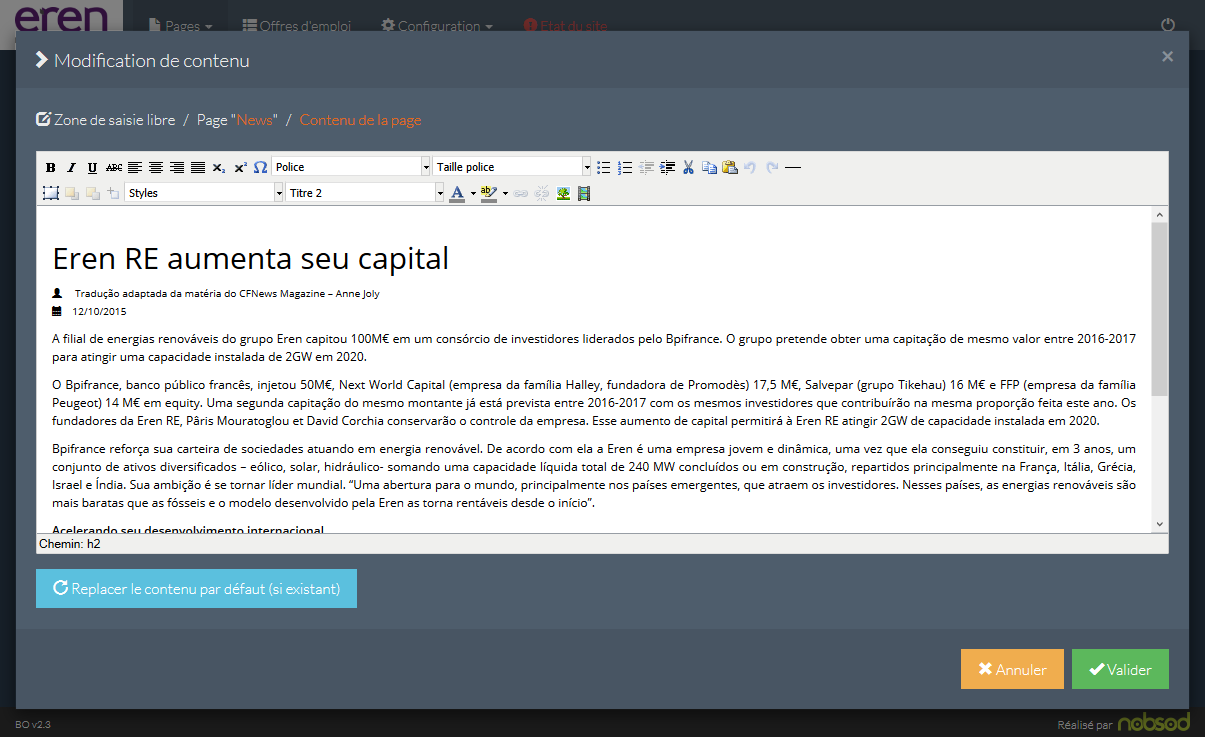Open the Styles dropdown
The height and width of the screenshot is (737, 1205).
pyautogui.click(x=205, y=193)
